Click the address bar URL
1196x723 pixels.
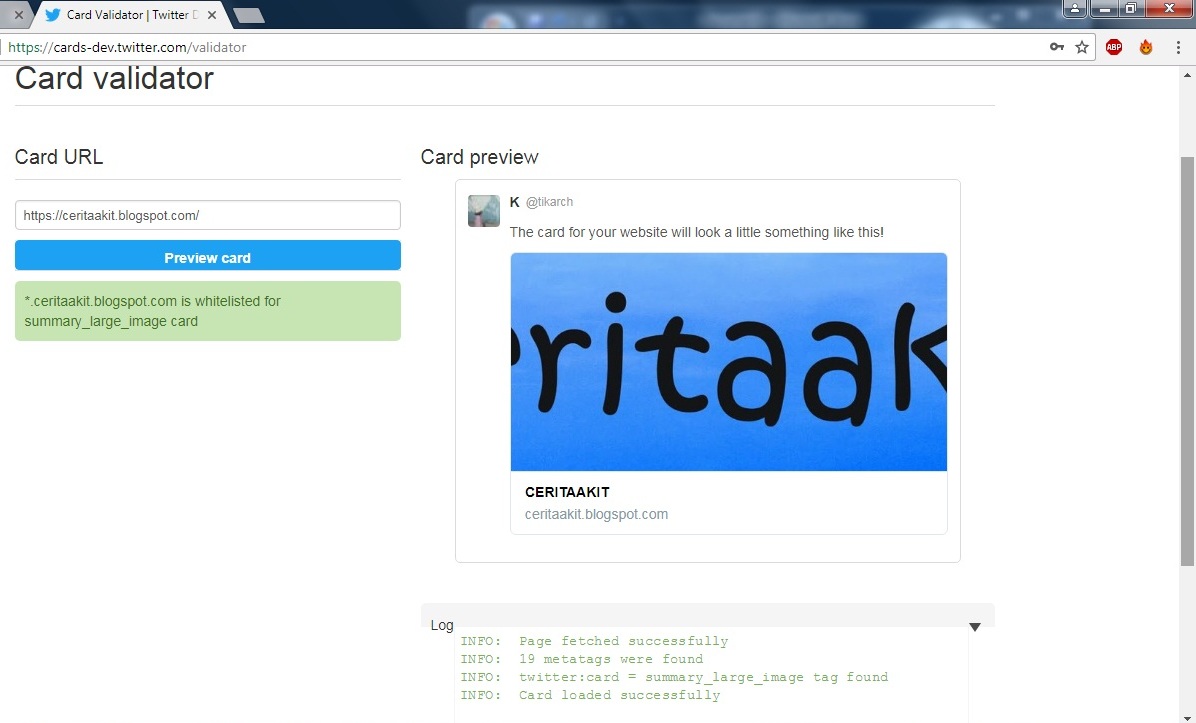click(x=127, y=47)
